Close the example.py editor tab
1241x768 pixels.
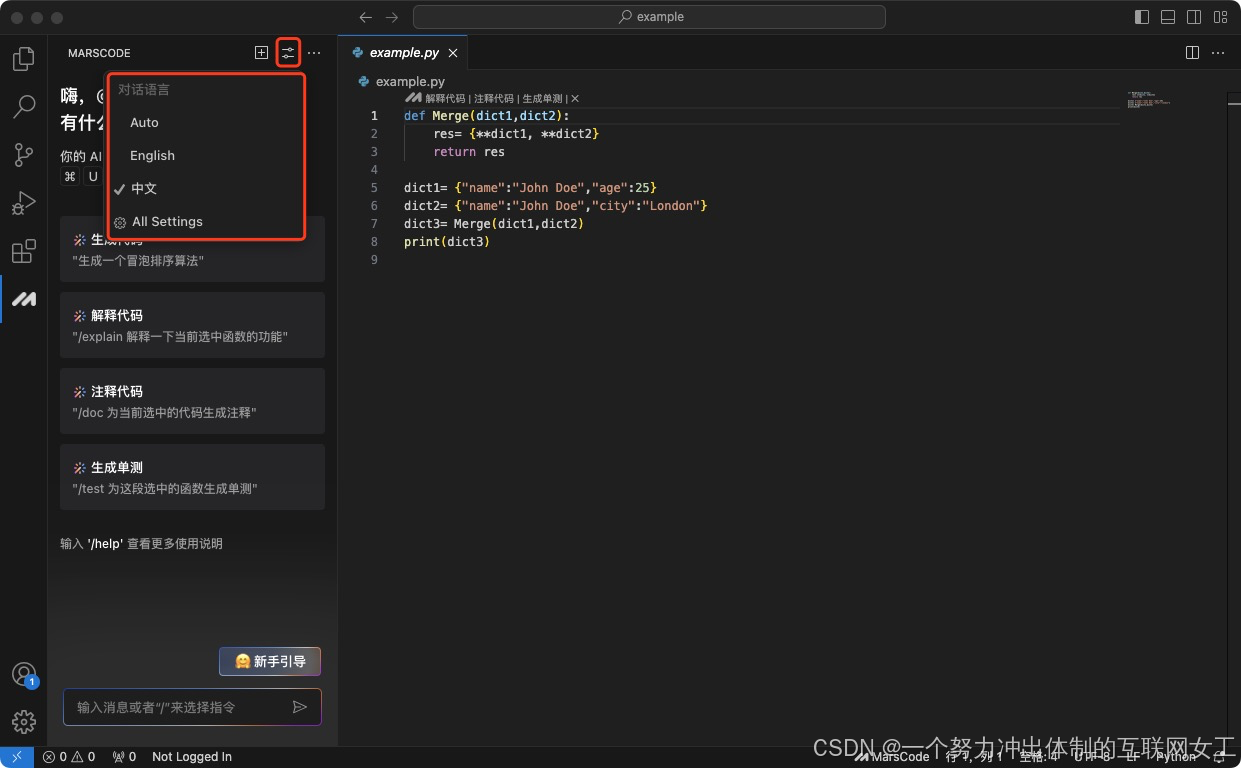pos(453,53)
